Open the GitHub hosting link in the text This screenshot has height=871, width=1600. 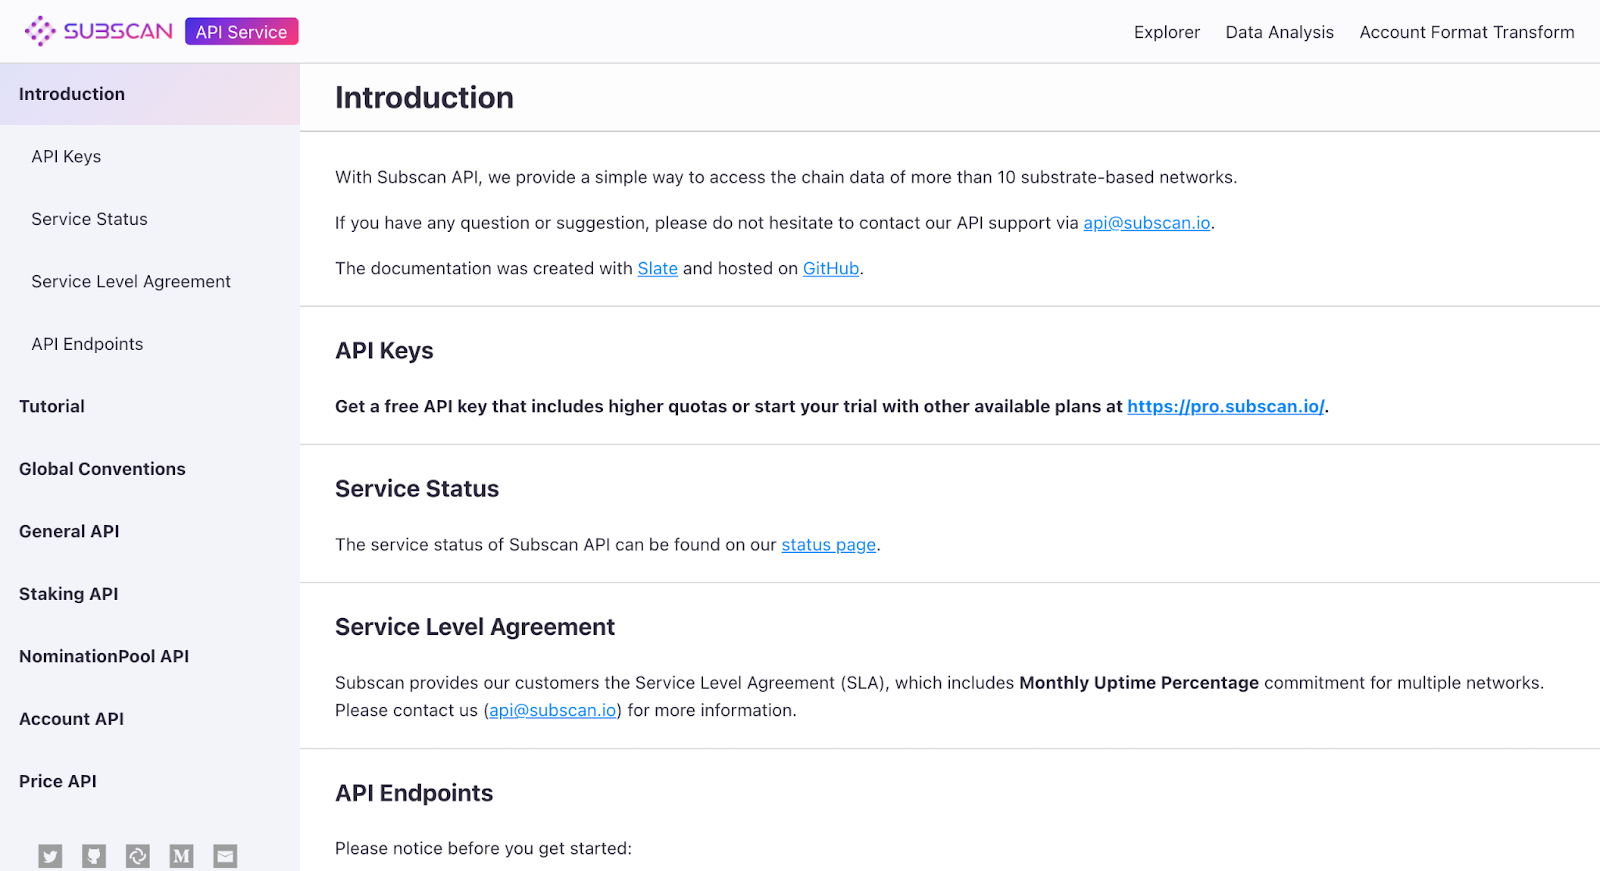pos(831,269)
